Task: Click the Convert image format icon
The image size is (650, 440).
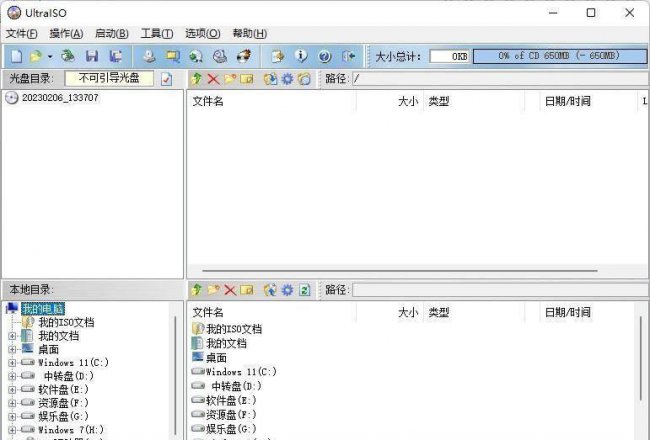Action: (173, 56)
